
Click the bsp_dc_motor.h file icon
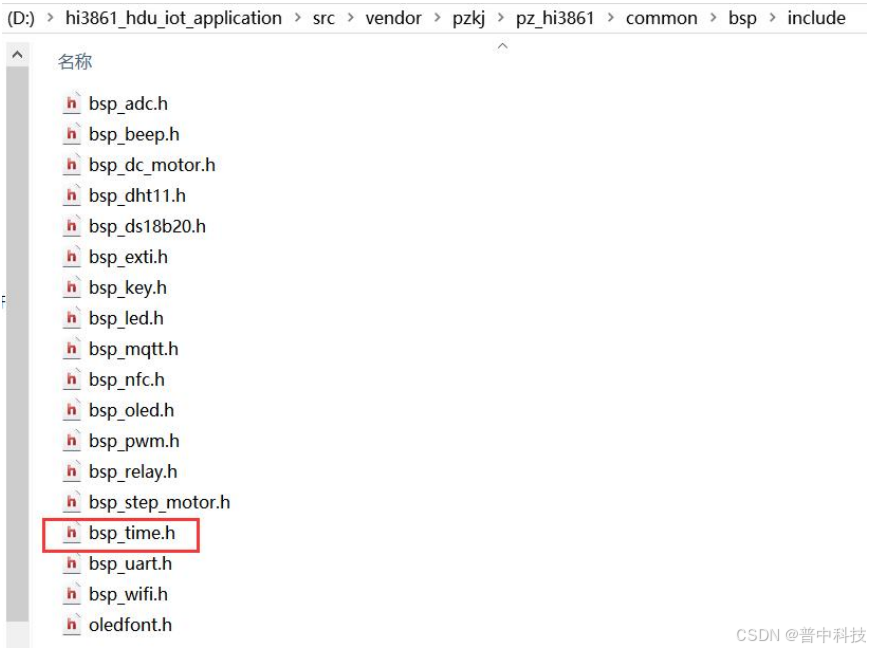point(72,164)
